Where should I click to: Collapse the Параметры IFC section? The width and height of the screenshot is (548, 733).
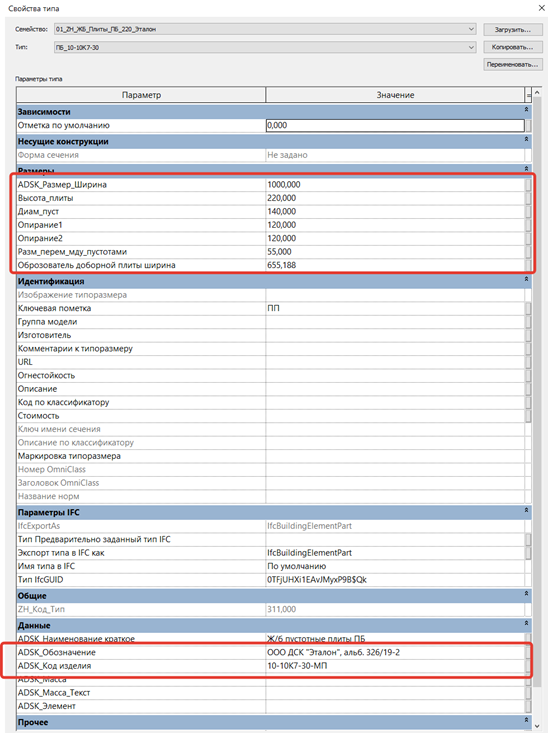tap(526, 510)
